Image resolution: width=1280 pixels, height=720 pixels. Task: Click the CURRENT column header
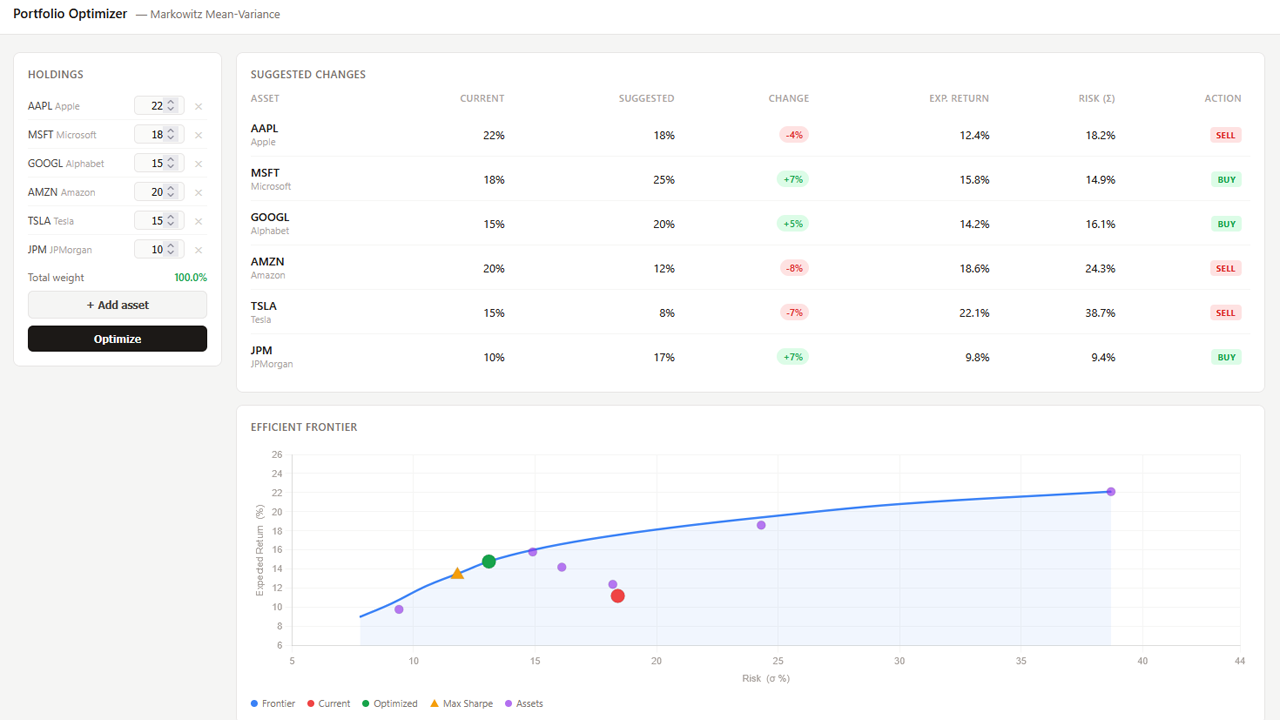click(482, 99)
